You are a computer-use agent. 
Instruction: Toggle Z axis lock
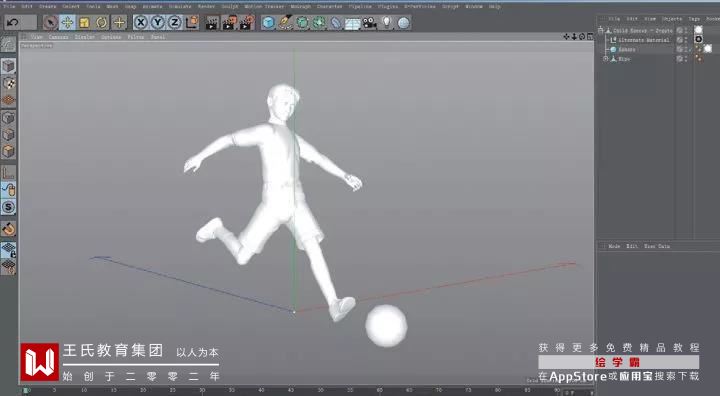[x=174, y=22]
